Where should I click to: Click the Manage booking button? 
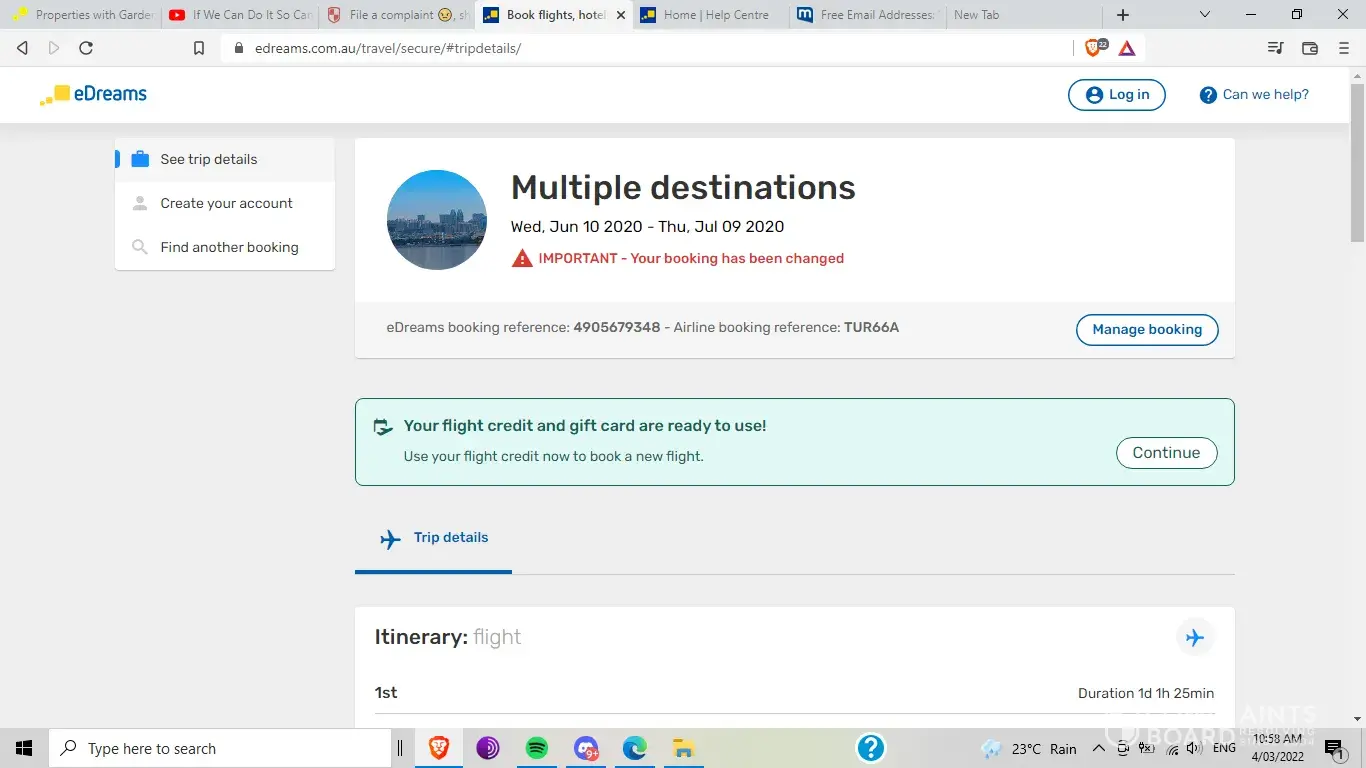click(1147, 329)
